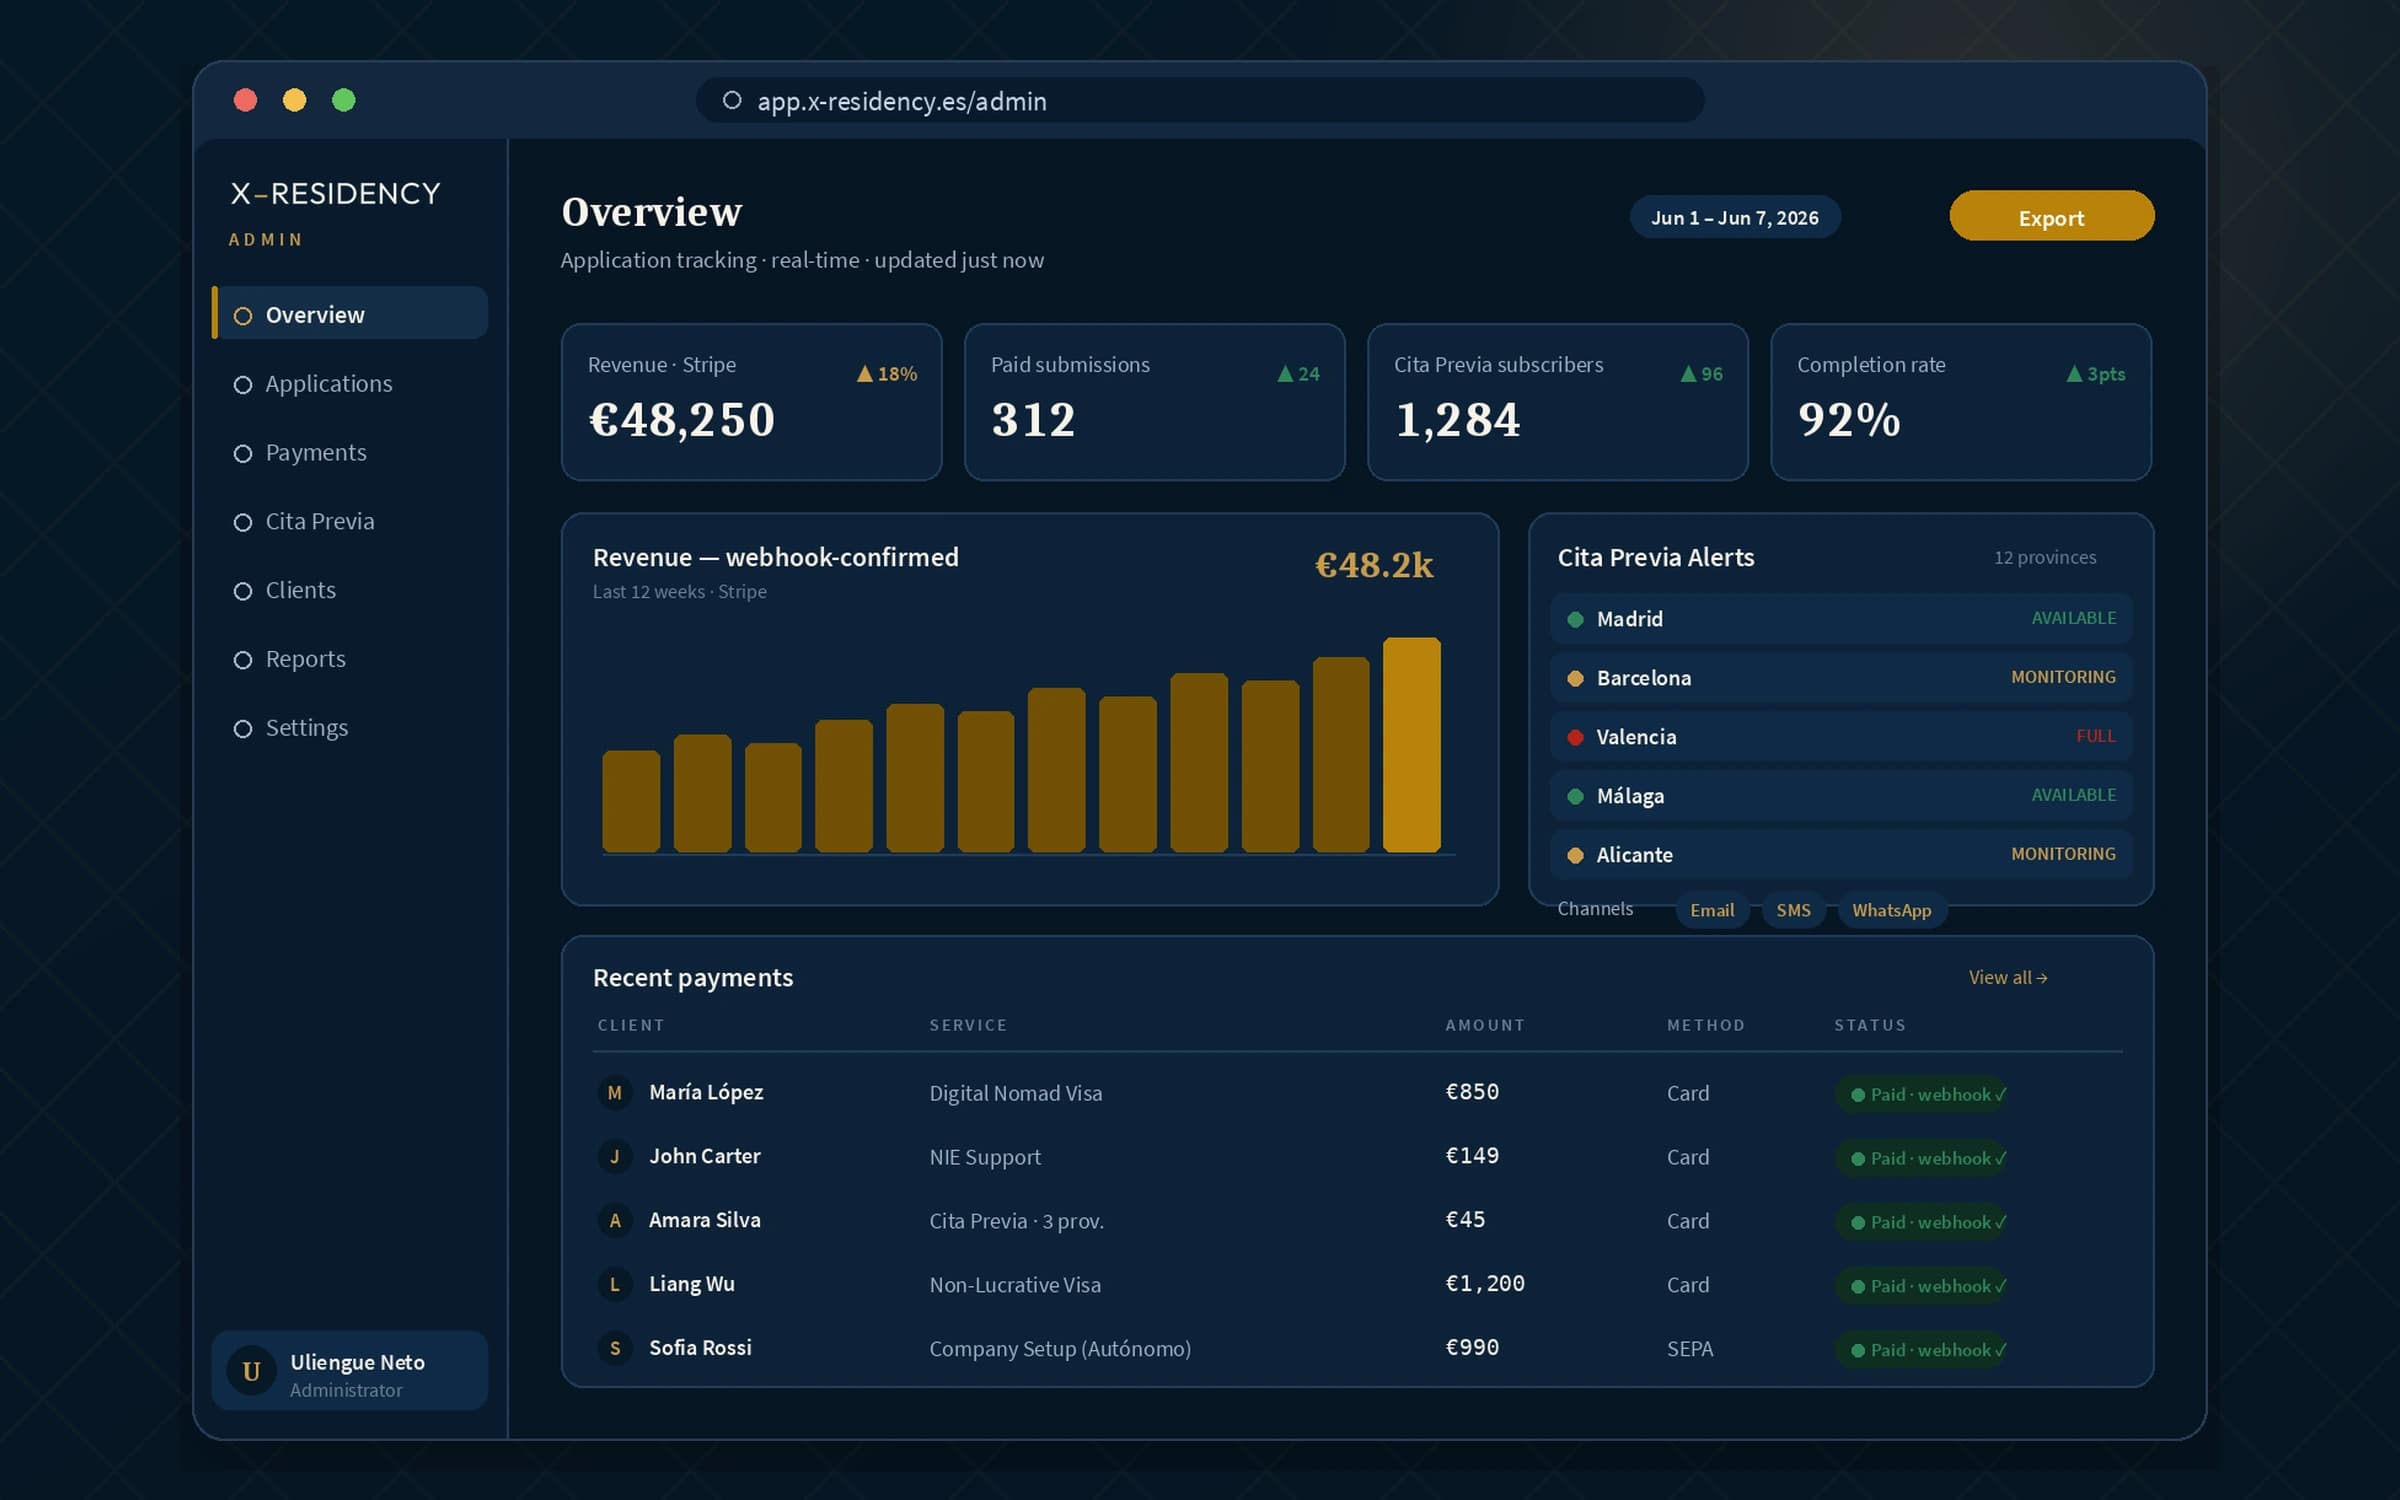
Task: Click the address bar site icon
Action: click(x=732, y=100)
